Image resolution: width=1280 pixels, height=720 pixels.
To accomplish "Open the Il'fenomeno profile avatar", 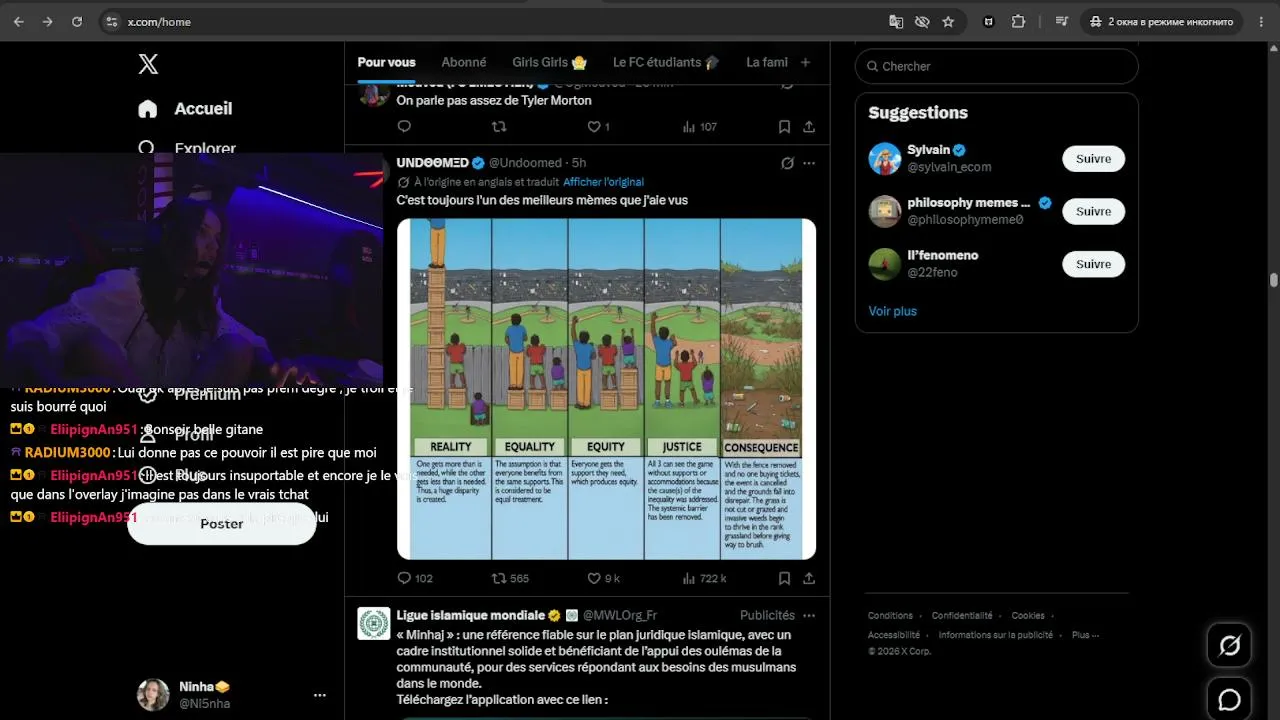I will [x=885, y=264].
